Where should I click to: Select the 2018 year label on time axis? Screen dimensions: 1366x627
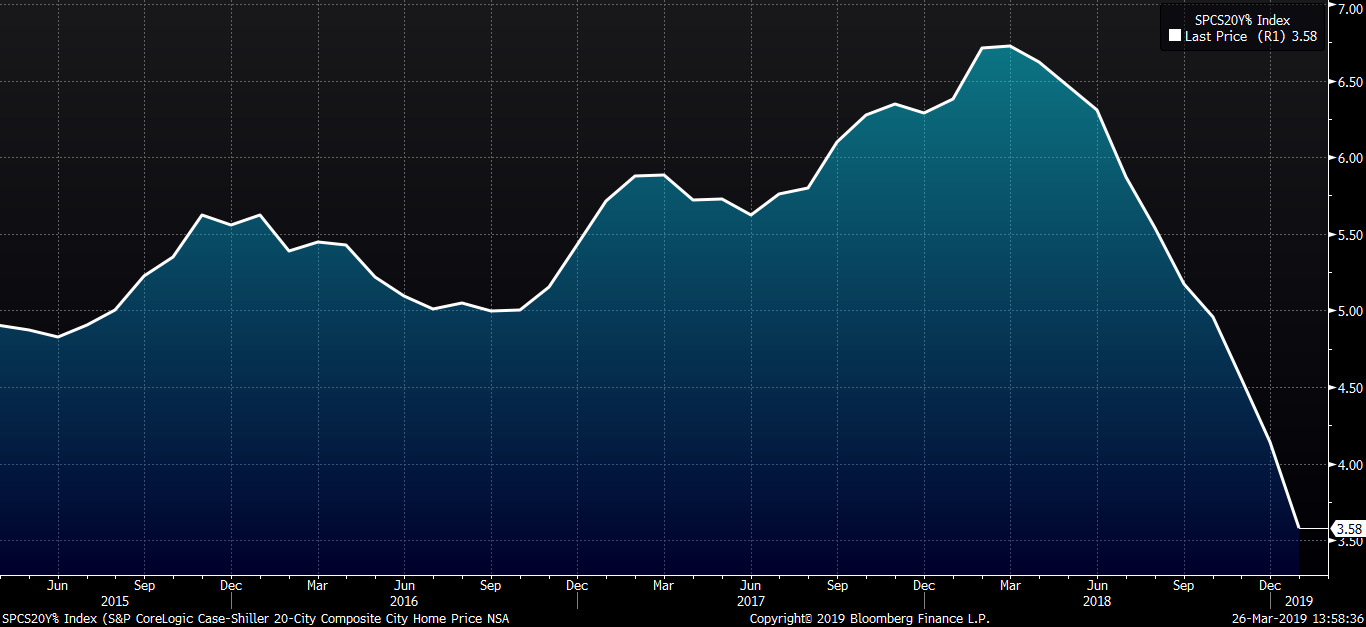(1097, 602)
